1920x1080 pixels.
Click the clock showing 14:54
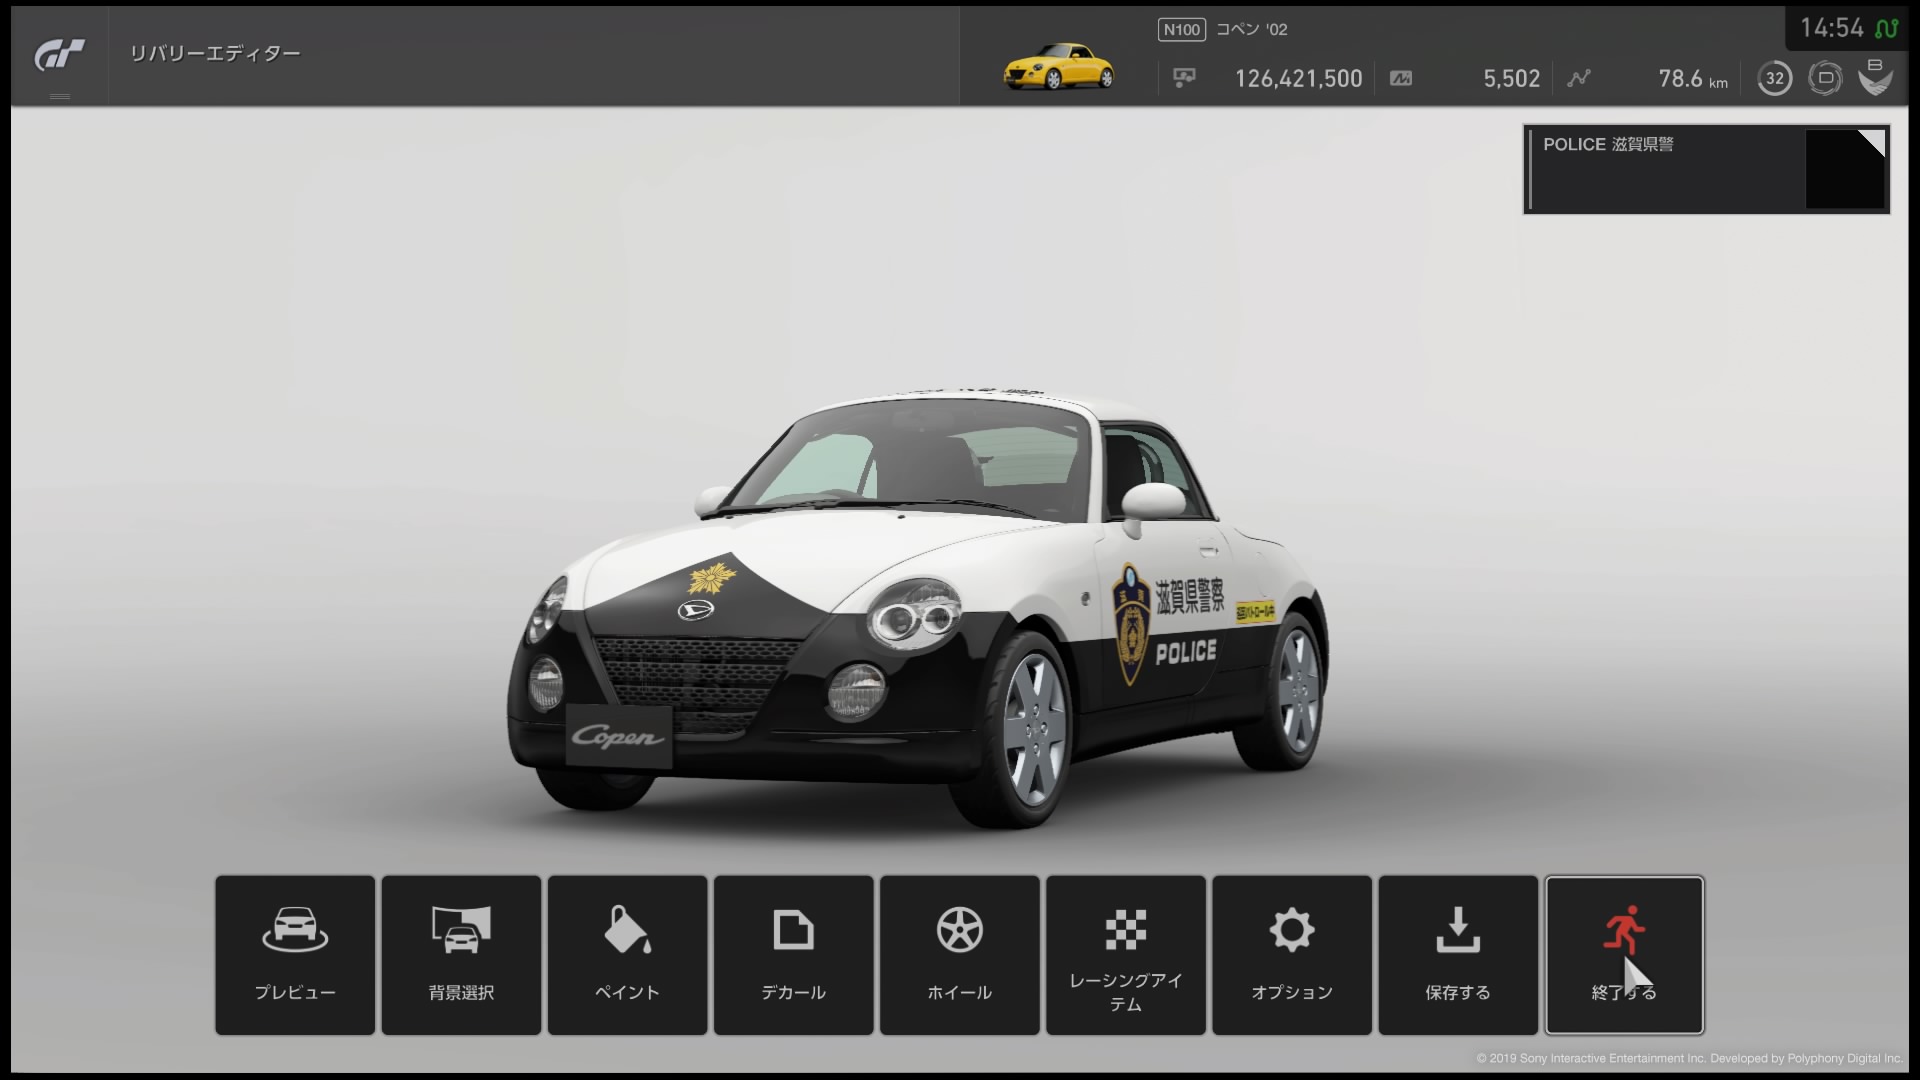[x=1832, y=28]
